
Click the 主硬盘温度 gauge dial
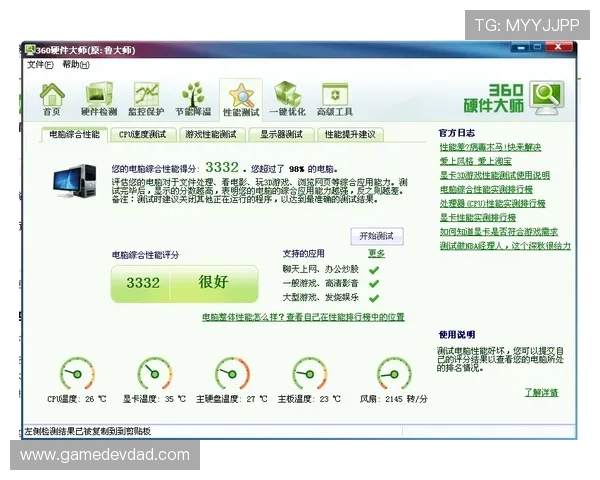[x=232, y=374]
